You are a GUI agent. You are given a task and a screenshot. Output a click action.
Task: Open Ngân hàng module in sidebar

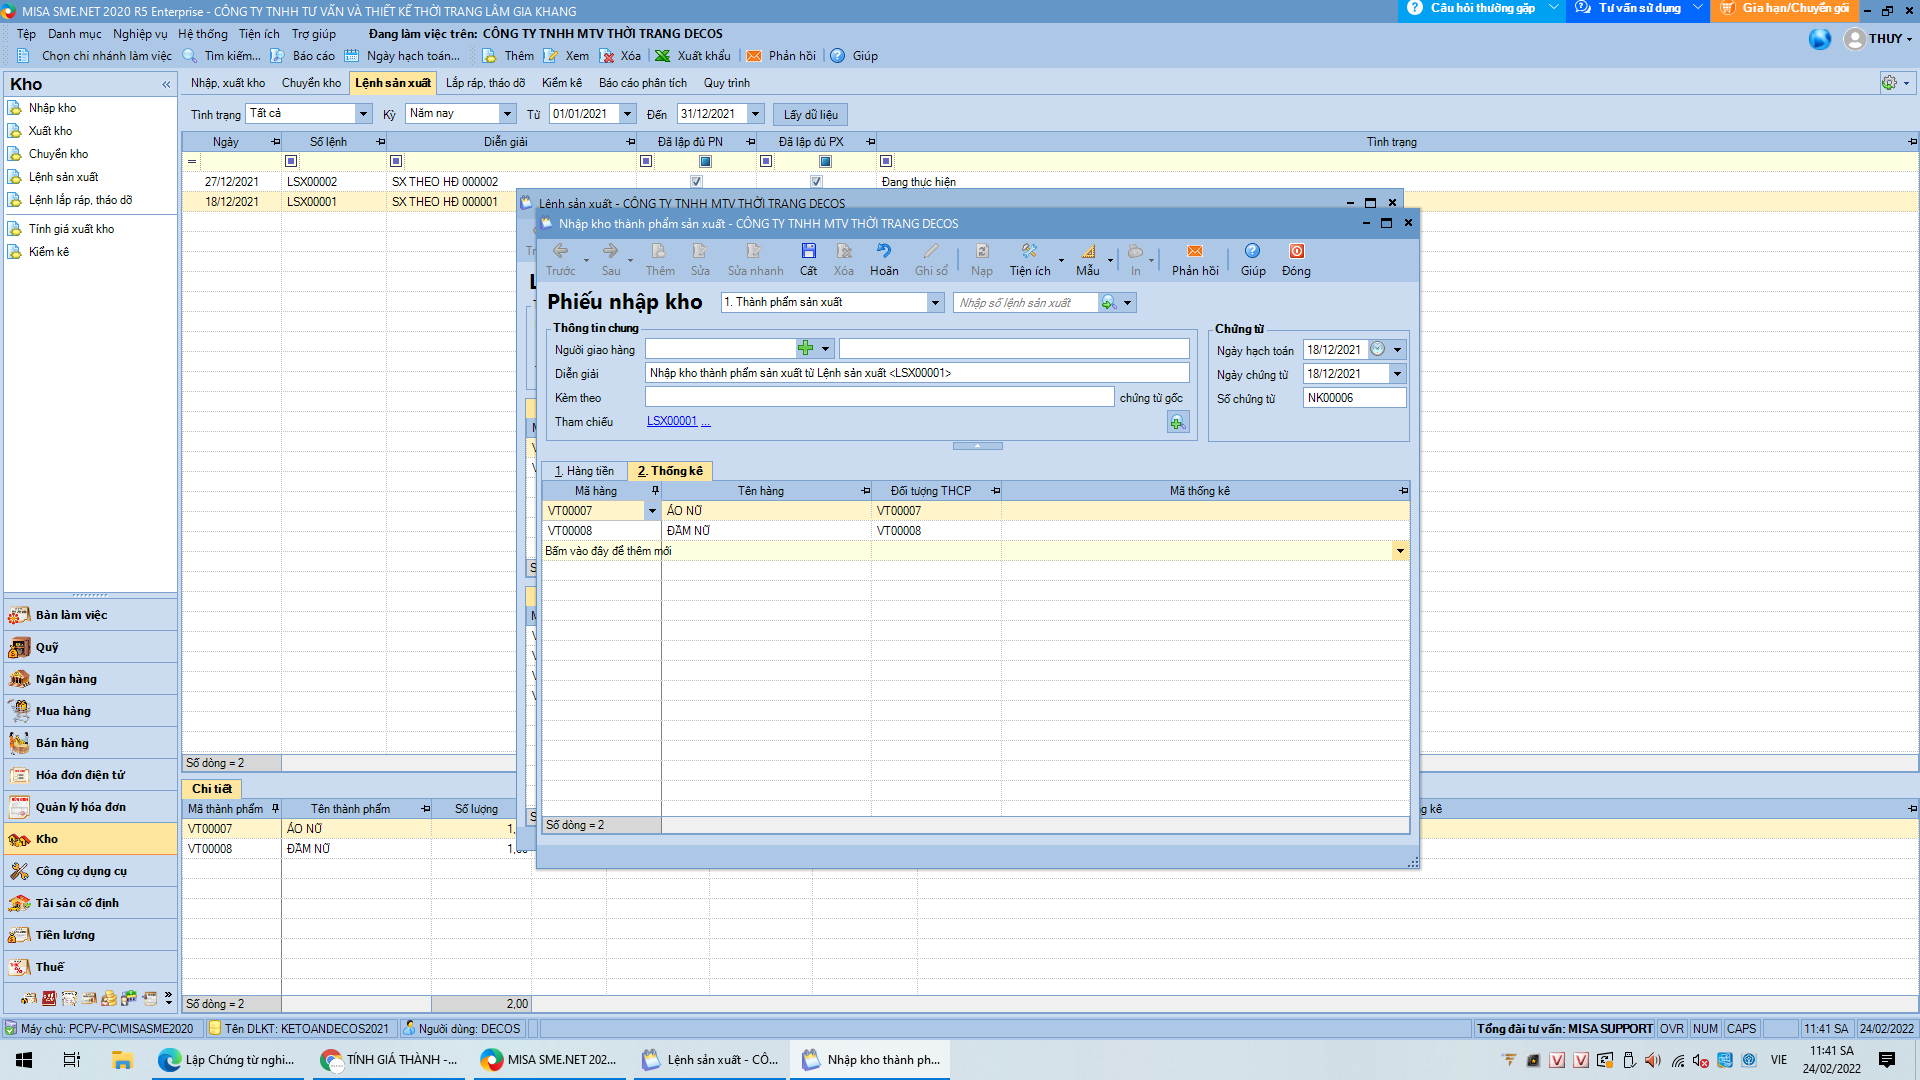[91, 679]
